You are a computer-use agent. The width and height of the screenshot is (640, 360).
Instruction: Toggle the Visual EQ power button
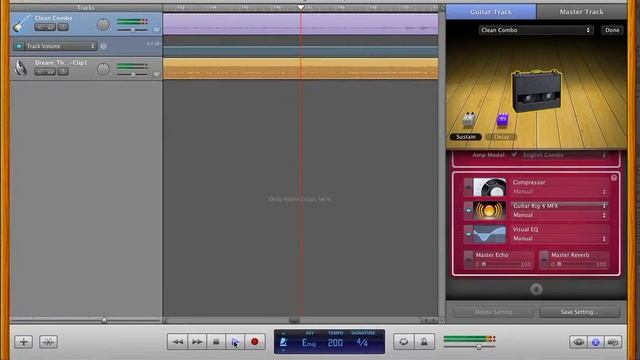(469, 234)
